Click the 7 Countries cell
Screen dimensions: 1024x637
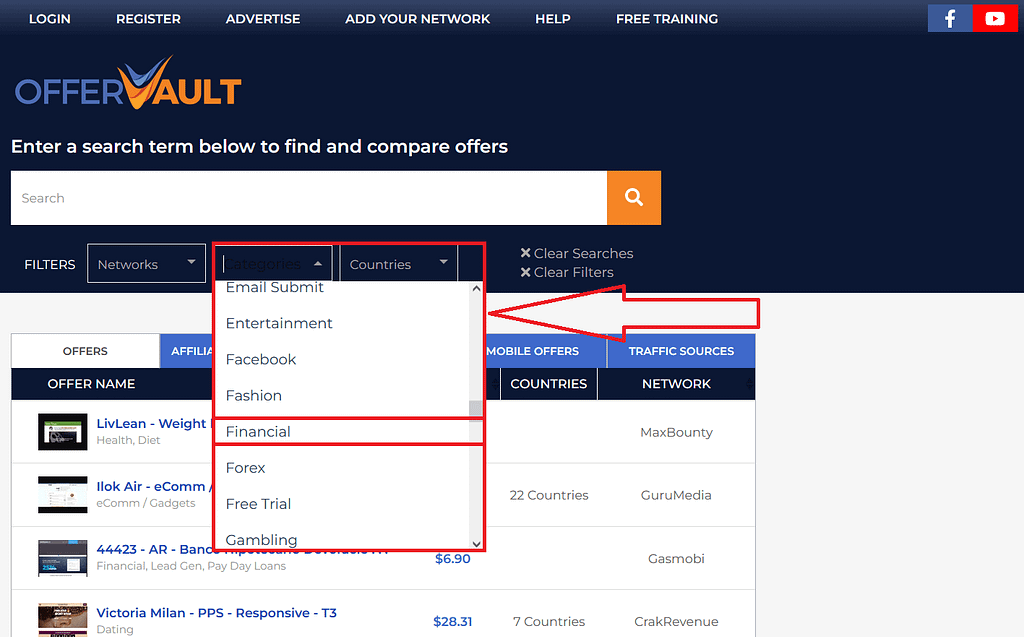[549, 621]
